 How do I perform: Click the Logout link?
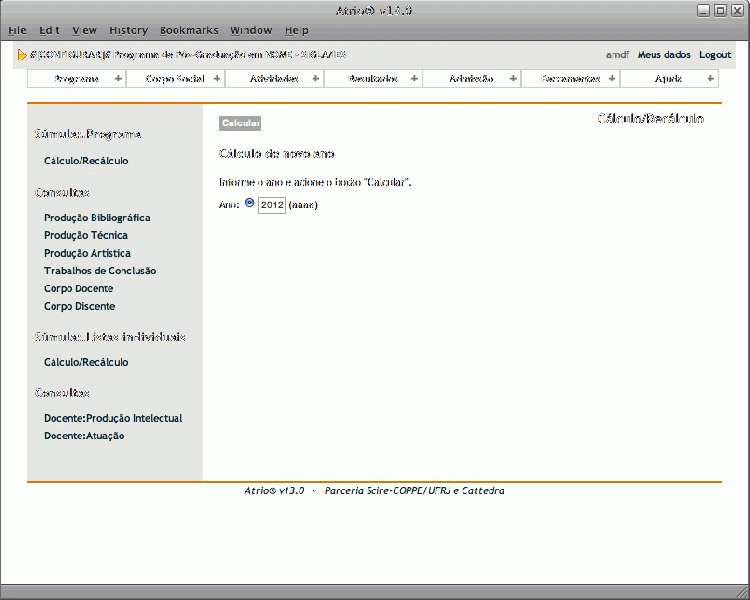click(x=715, y=55)
